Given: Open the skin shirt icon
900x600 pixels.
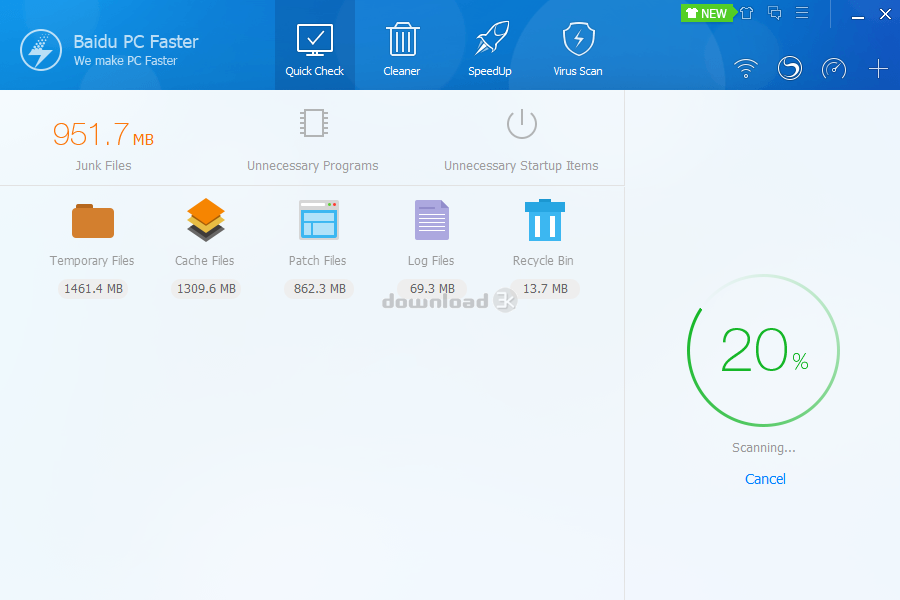Looking at the screenshot, I should pyautogui.click(x=746, y=13).
